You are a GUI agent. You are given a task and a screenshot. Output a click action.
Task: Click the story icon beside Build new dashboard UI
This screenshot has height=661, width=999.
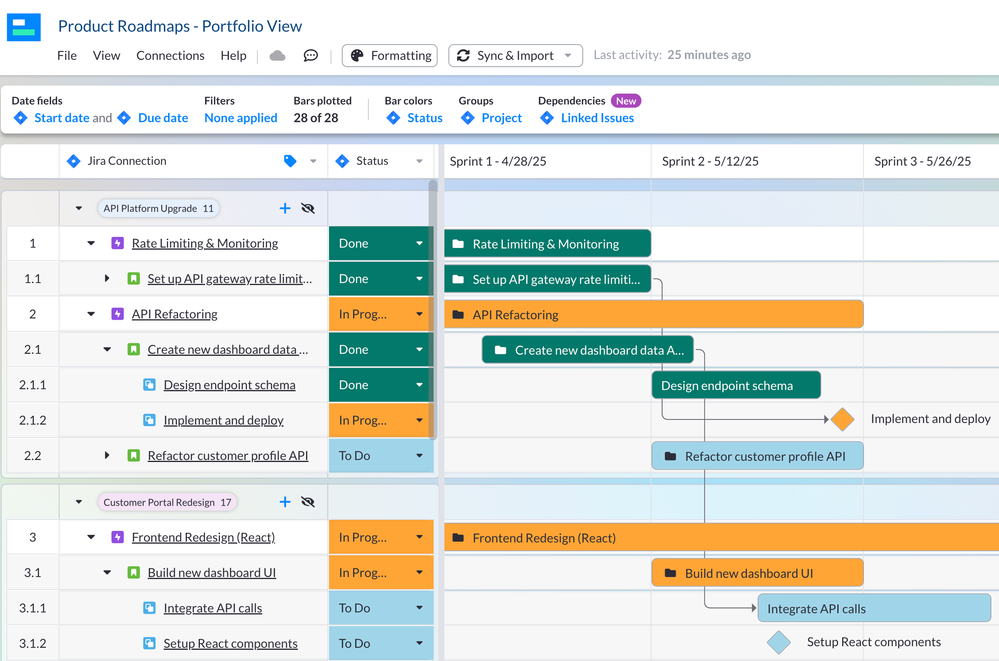pos(133,572)
